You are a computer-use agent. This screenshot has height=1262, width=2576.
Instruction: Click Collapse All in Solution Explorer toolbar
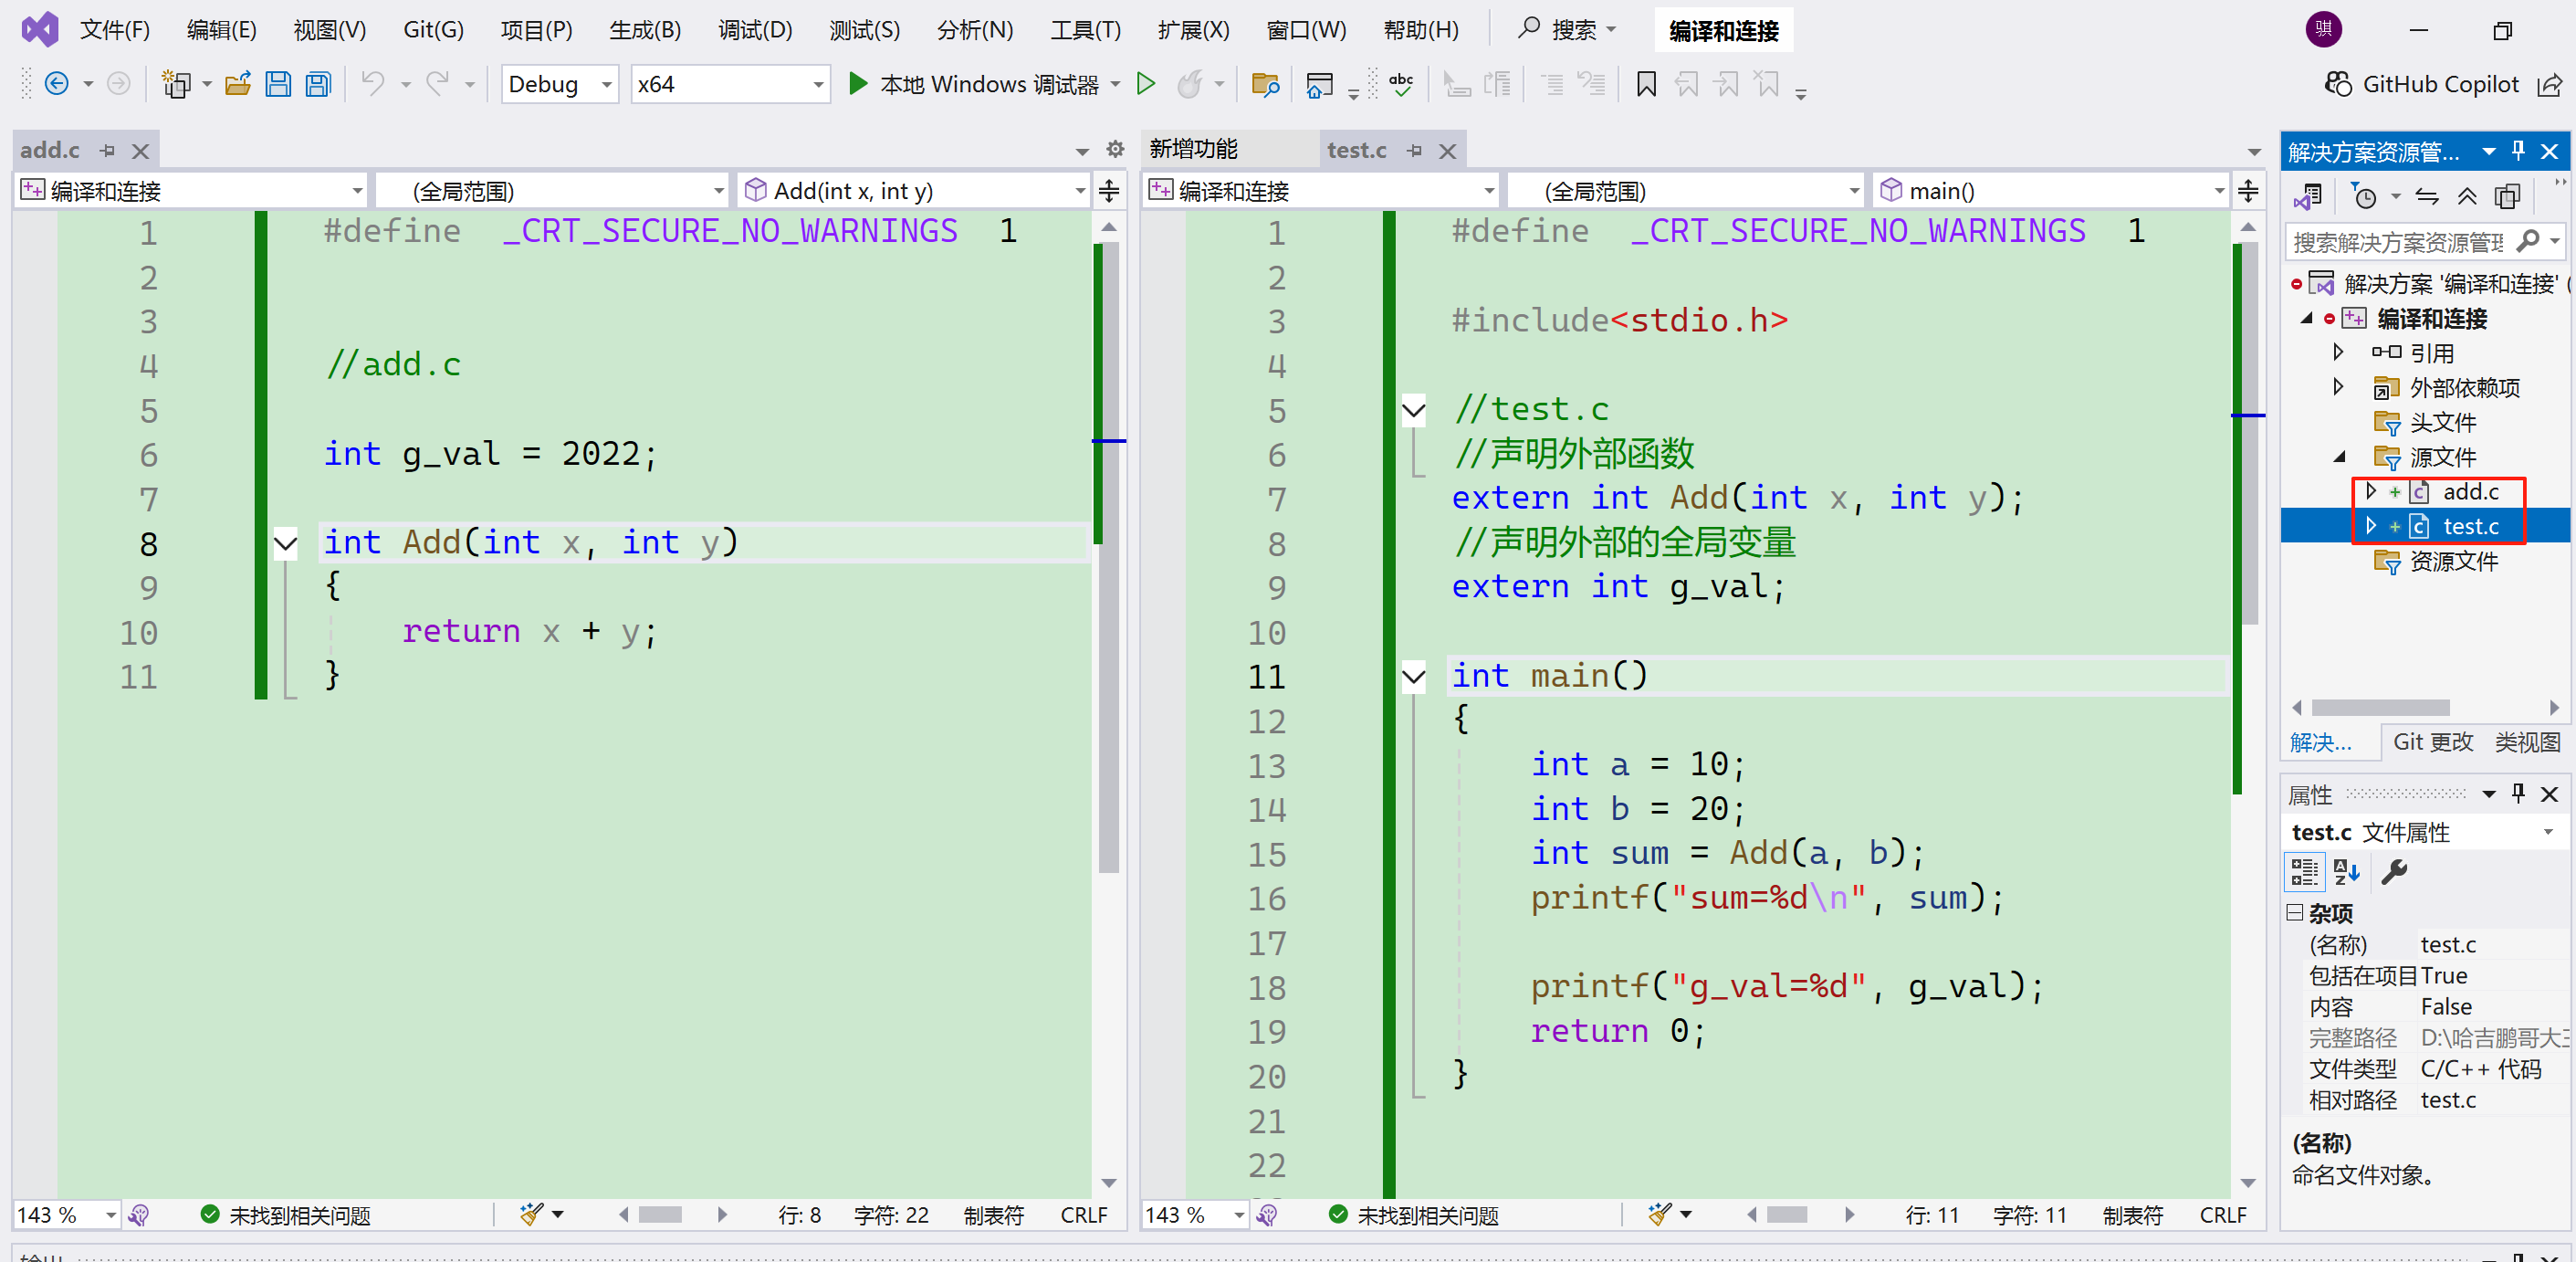pyautogui.click(x=2467, y=198)
